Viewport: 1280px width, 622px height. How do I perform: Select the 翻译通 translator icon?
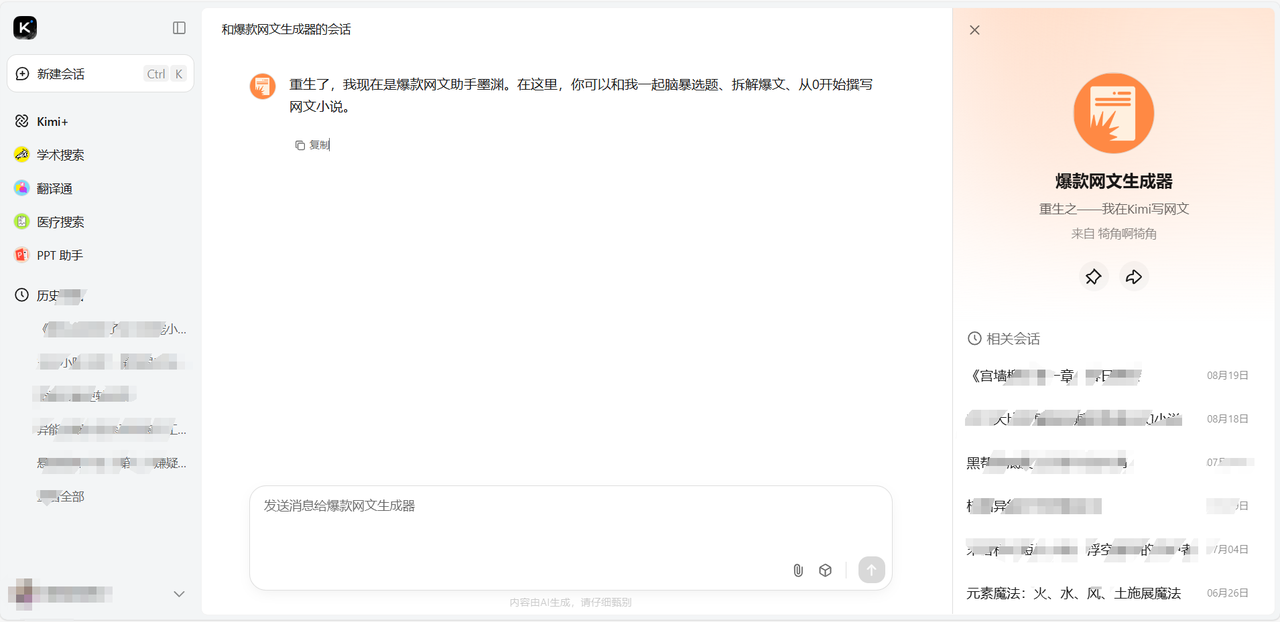(x=21, y=188)
